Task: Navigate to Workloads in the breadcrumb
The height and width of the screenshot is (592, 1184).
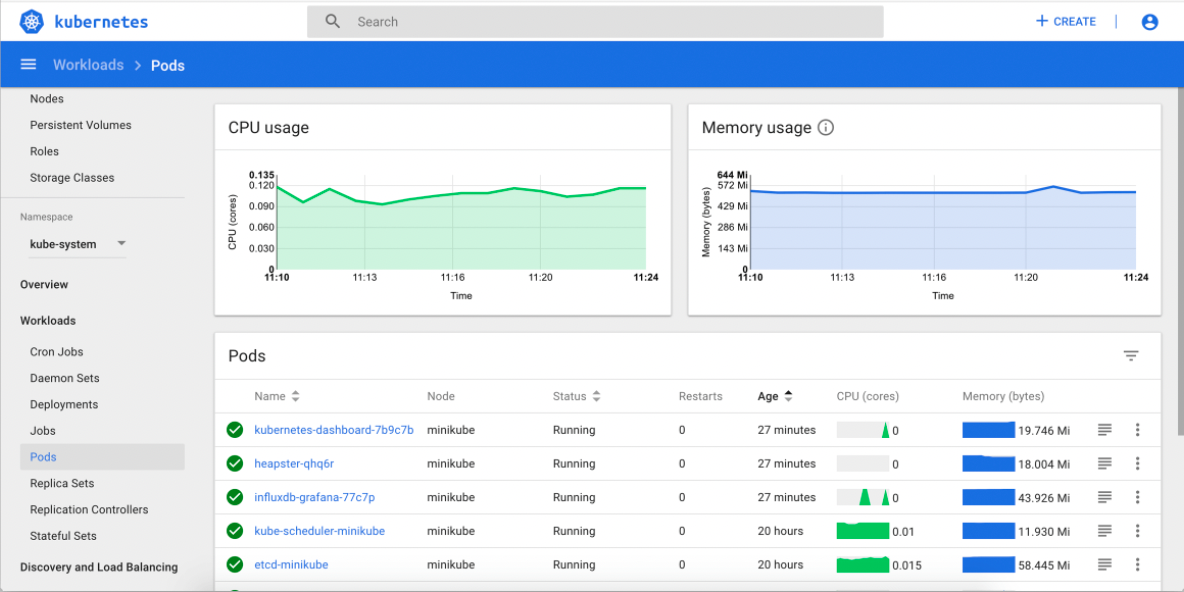Action: [88, 64]
